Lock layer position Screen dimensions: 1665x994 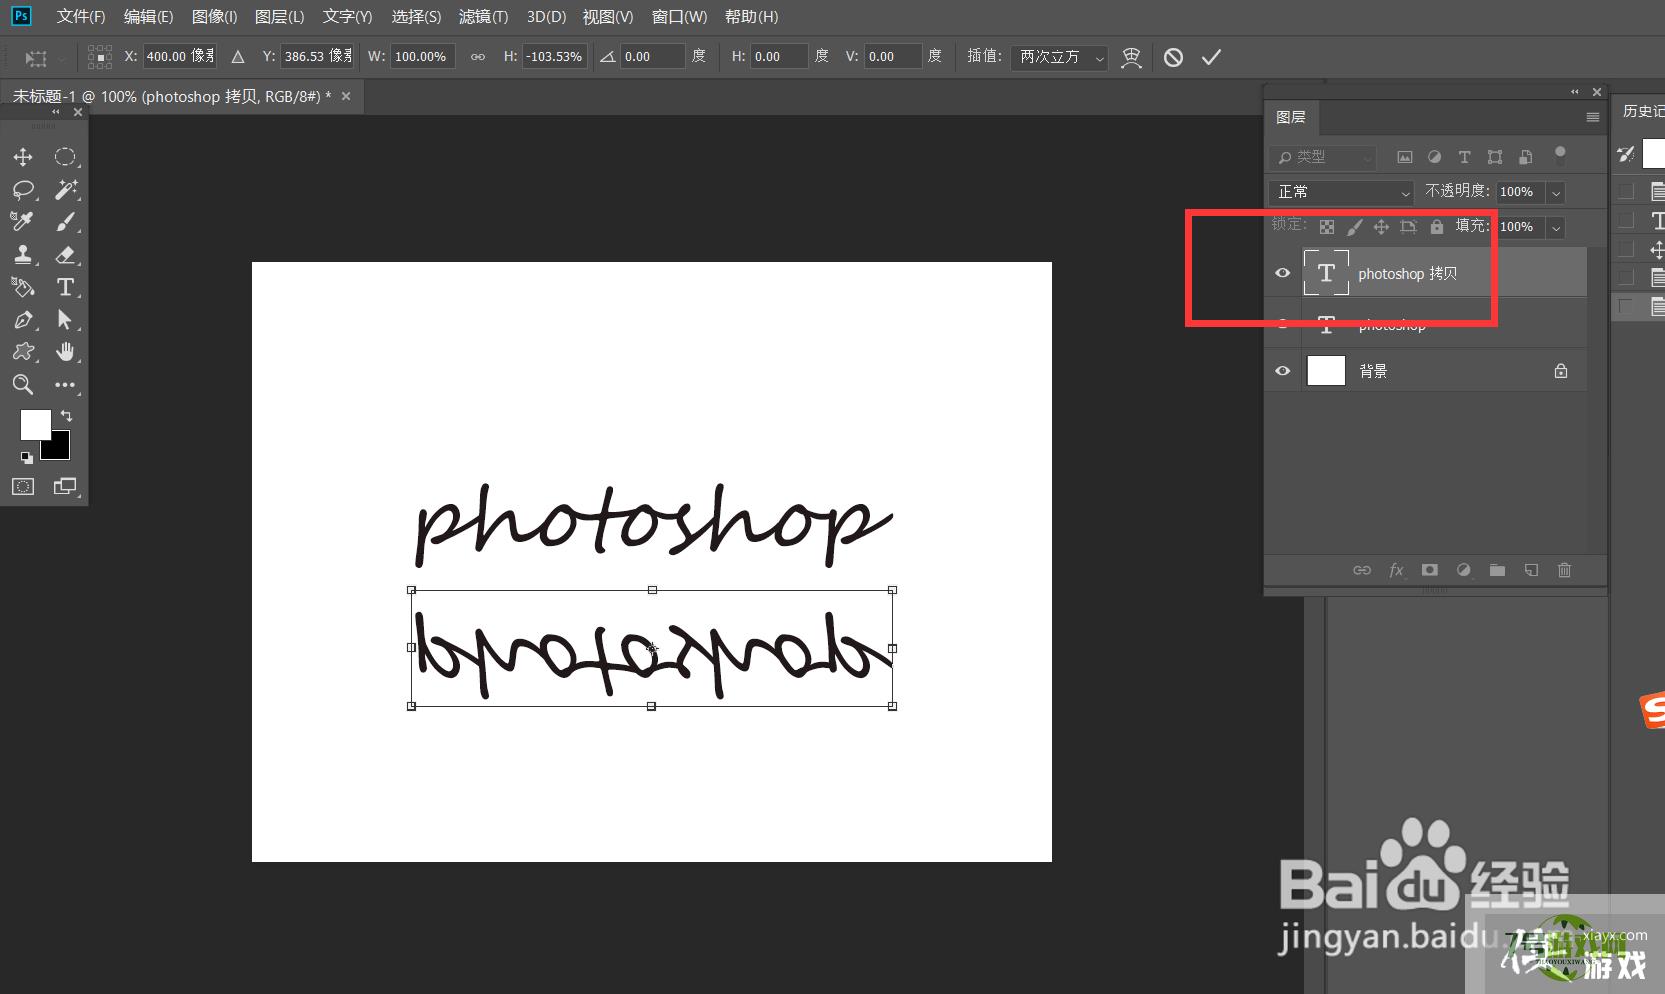pyautogui.click(x=1381, y=227)
